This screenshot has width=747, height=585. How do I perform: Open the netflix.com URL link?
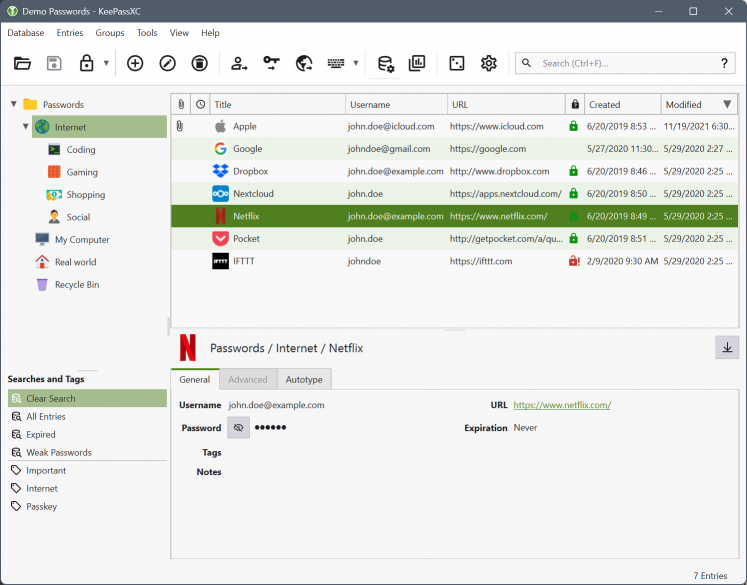561,405
